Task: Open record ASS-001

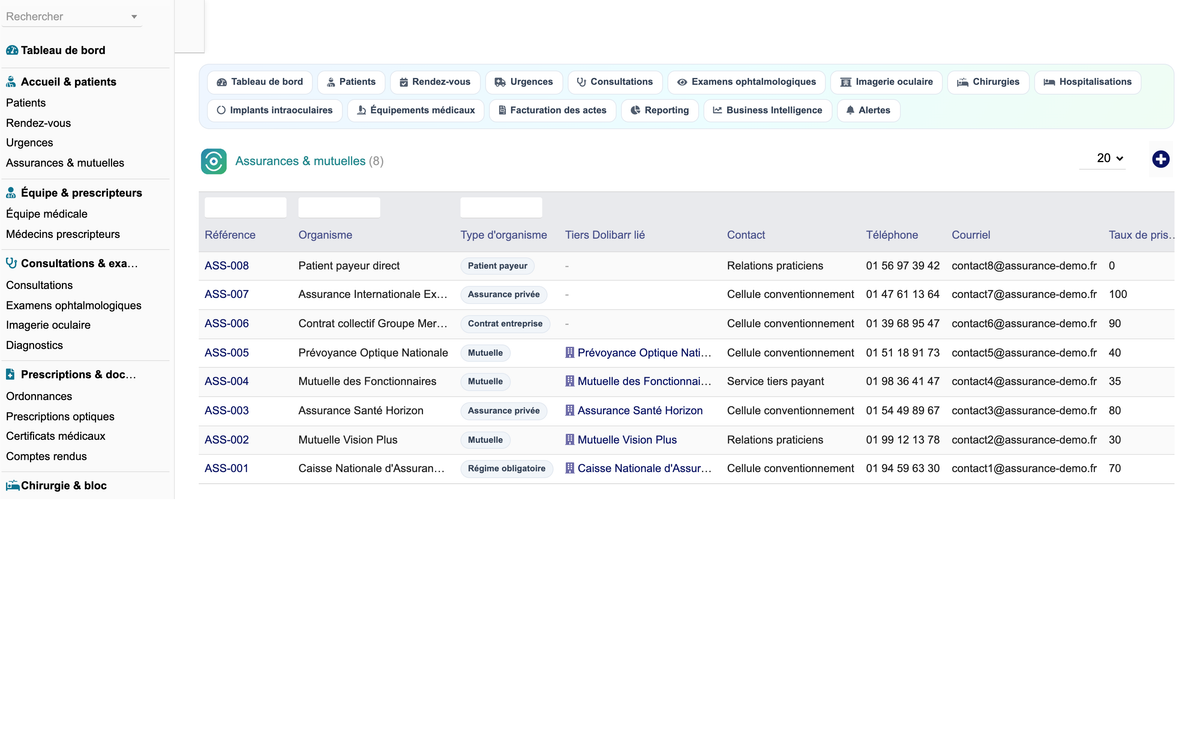Action: (227, 468)
